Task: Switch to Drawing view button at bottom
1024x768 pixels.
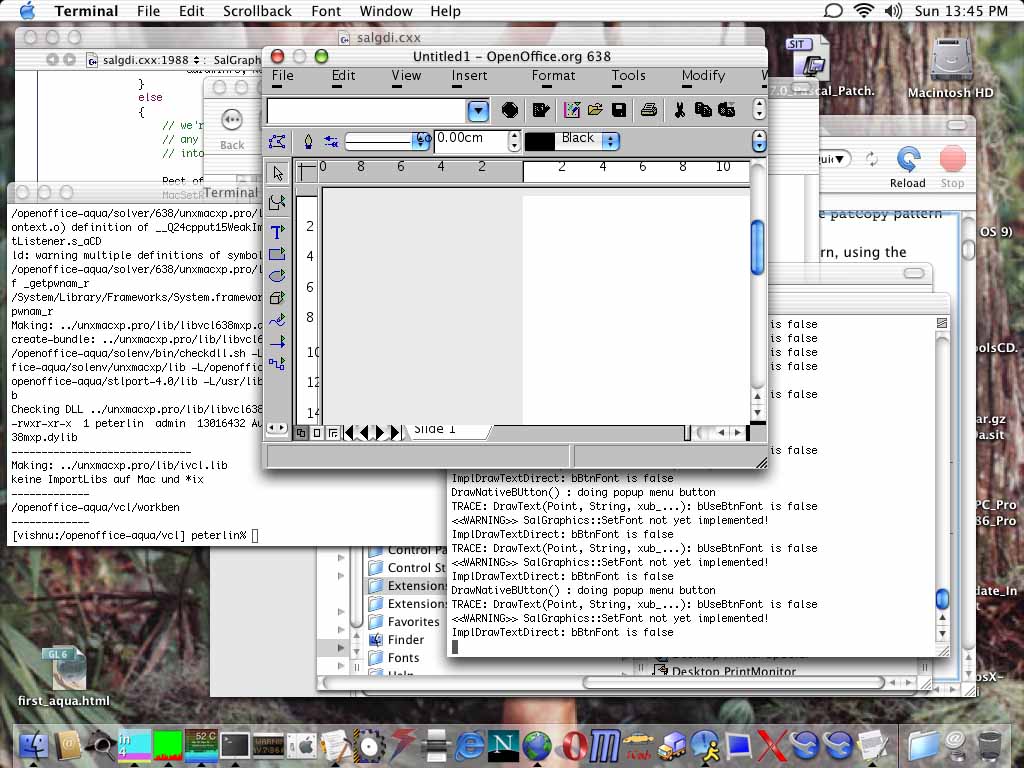Action: (301, 432)
